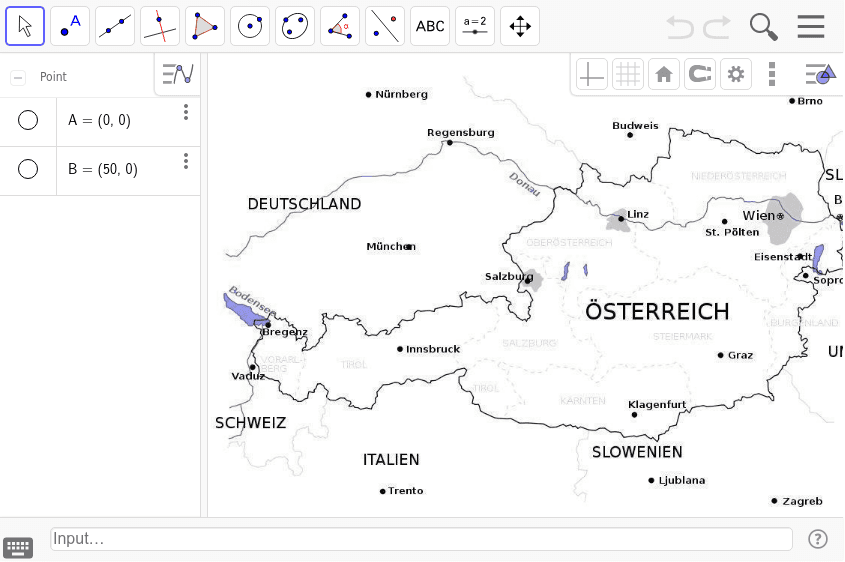Open the graphics view three-dots menu

[x=772, y=74]
